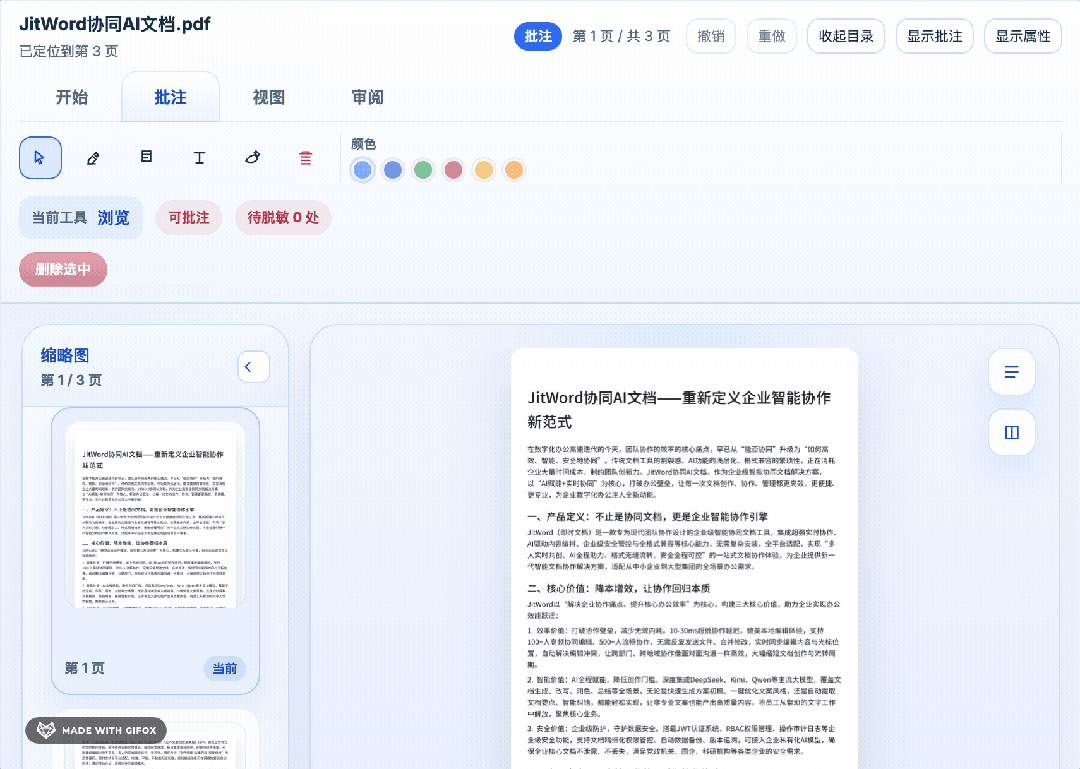The image size is (1080, 769).
Task: Click the JitWord协同AI文档.pdf file title
Action: tap(115, 24)
